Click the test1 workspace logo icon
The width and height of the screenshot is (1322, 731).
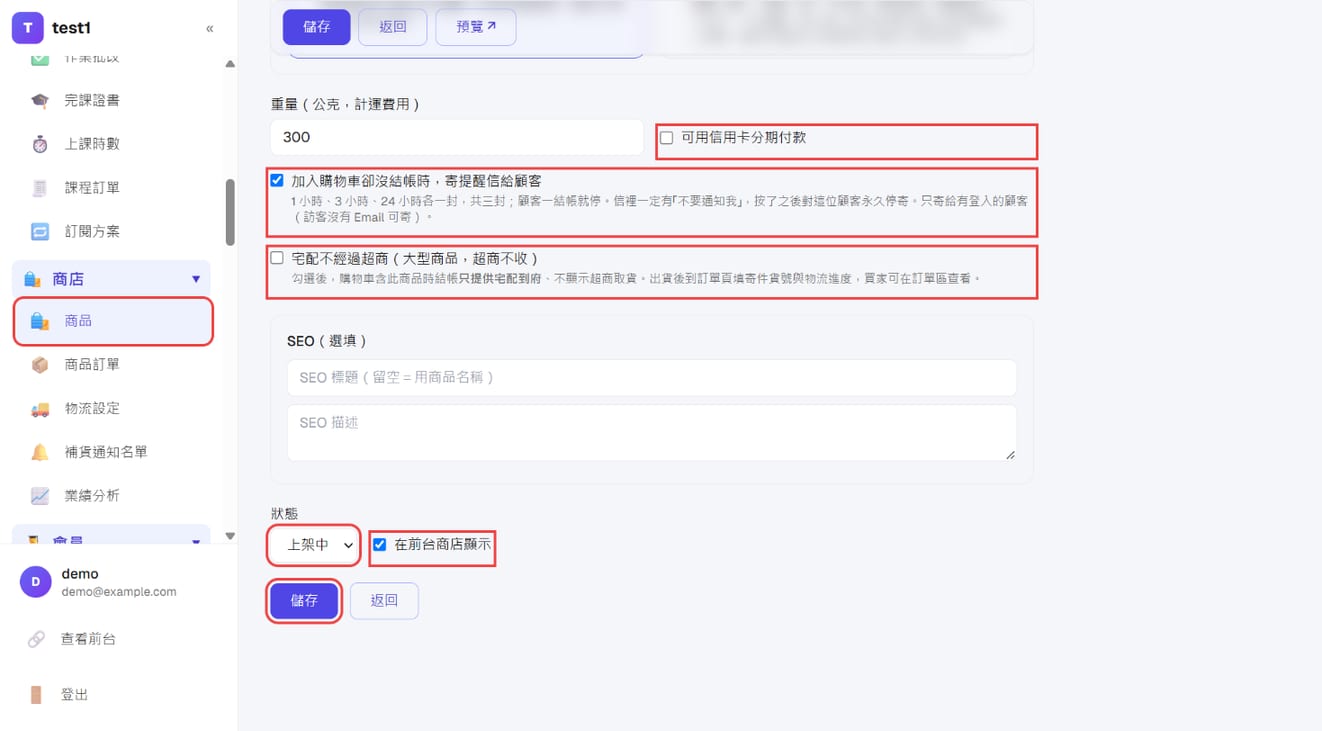coord(28,28)
